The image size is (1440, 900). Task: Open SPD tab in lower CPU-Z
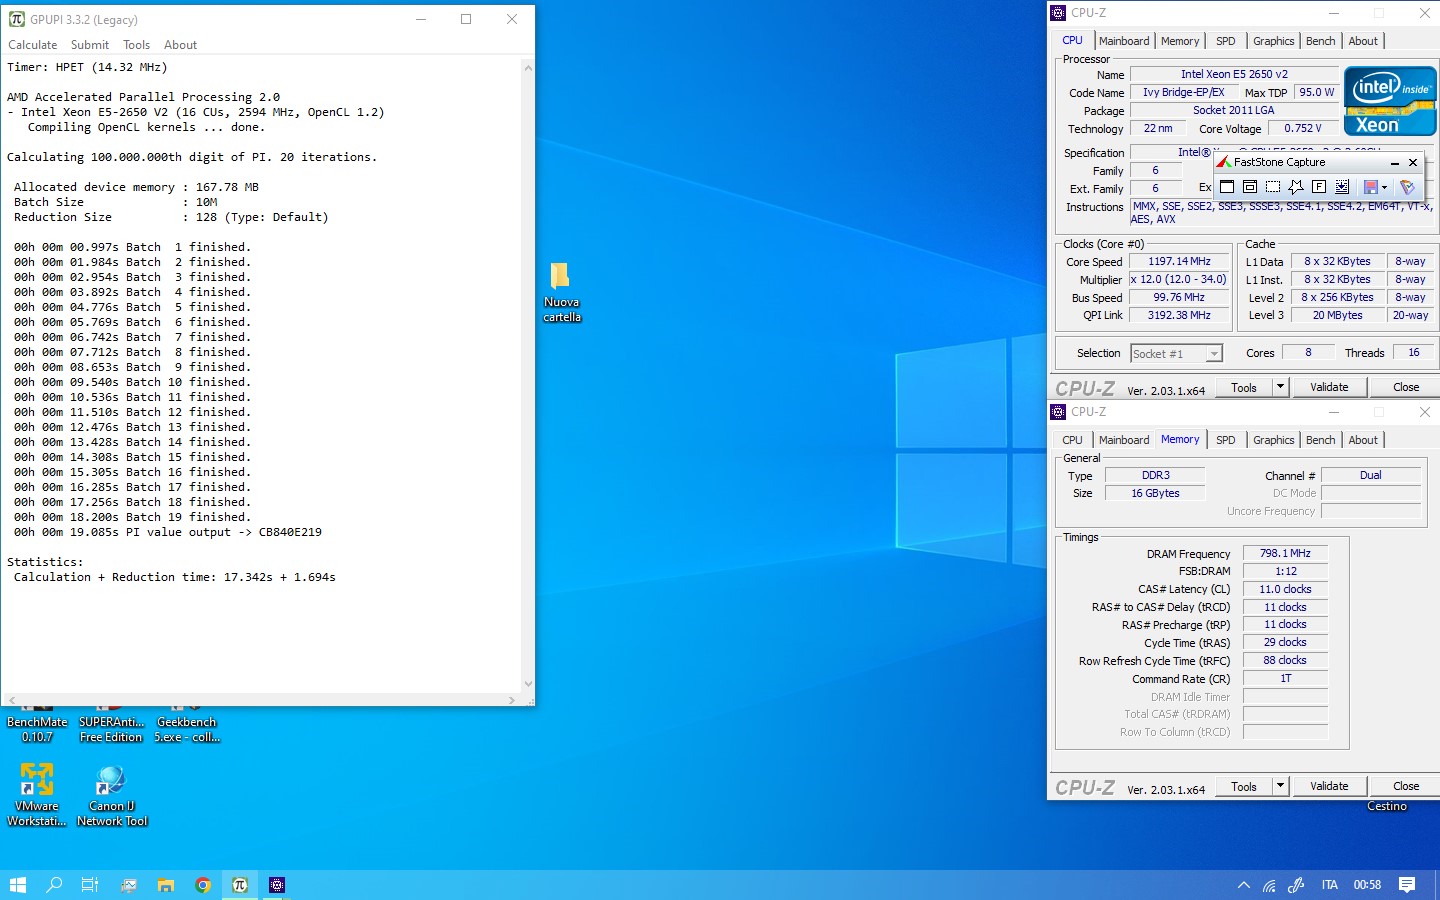coord(1226,440)
